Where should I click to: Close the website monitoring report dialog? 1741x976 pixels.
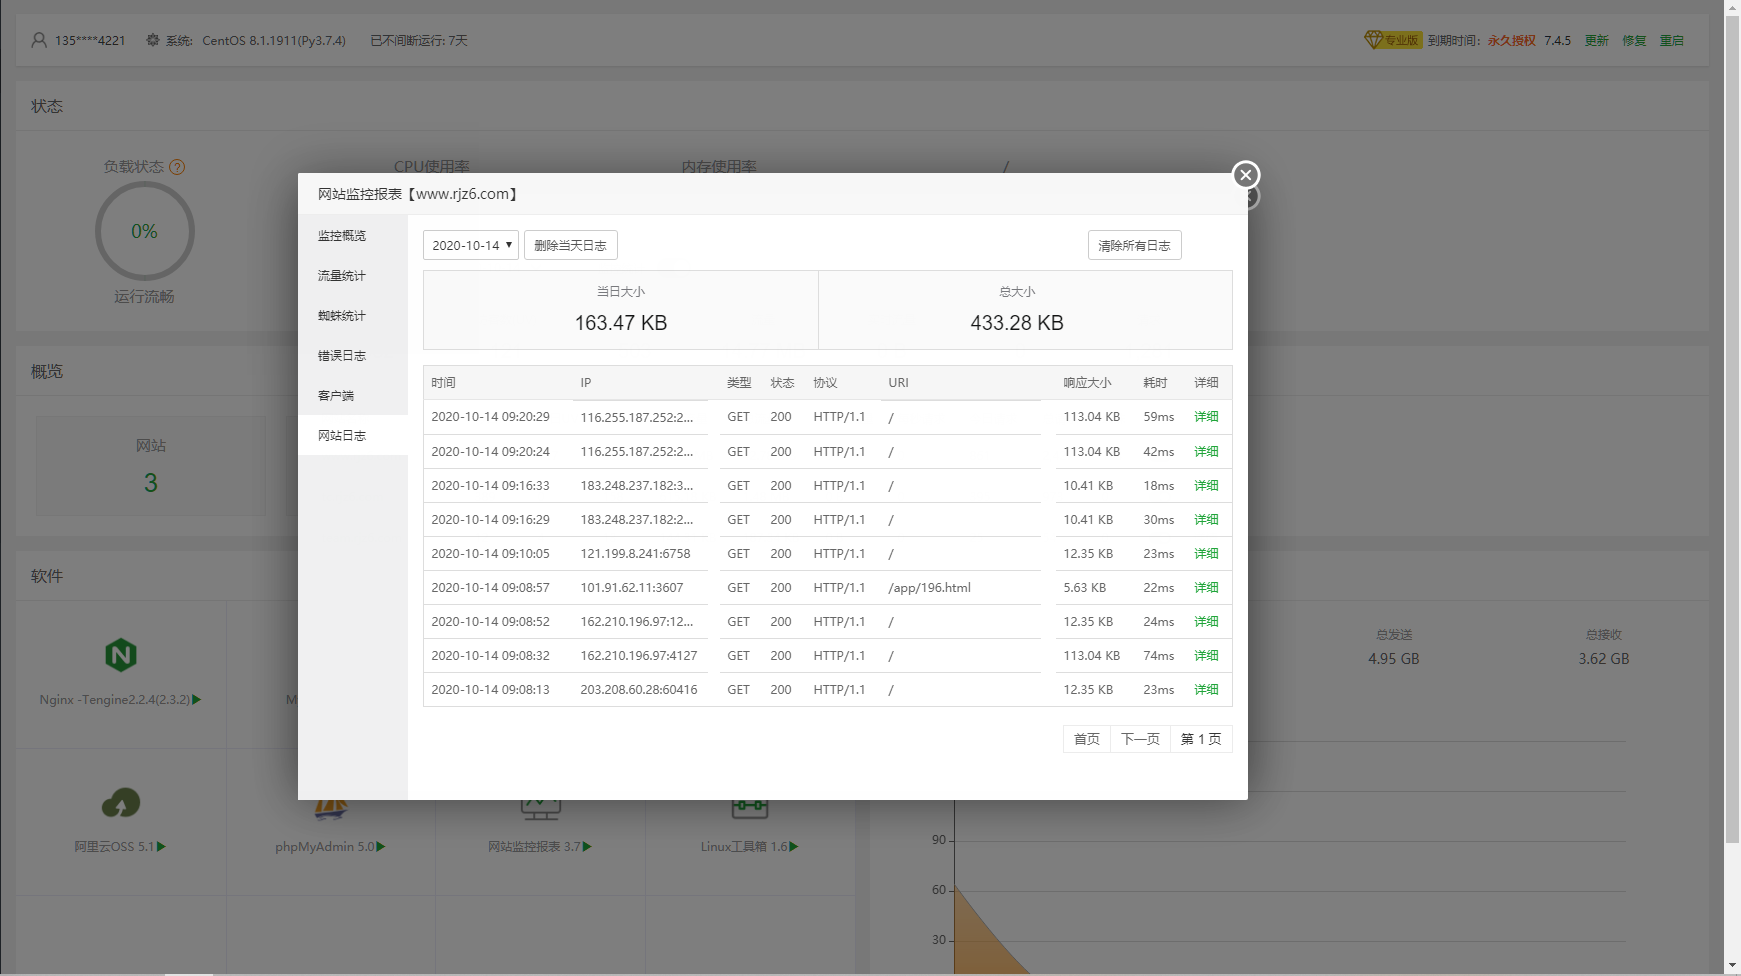coord(1245,175)
